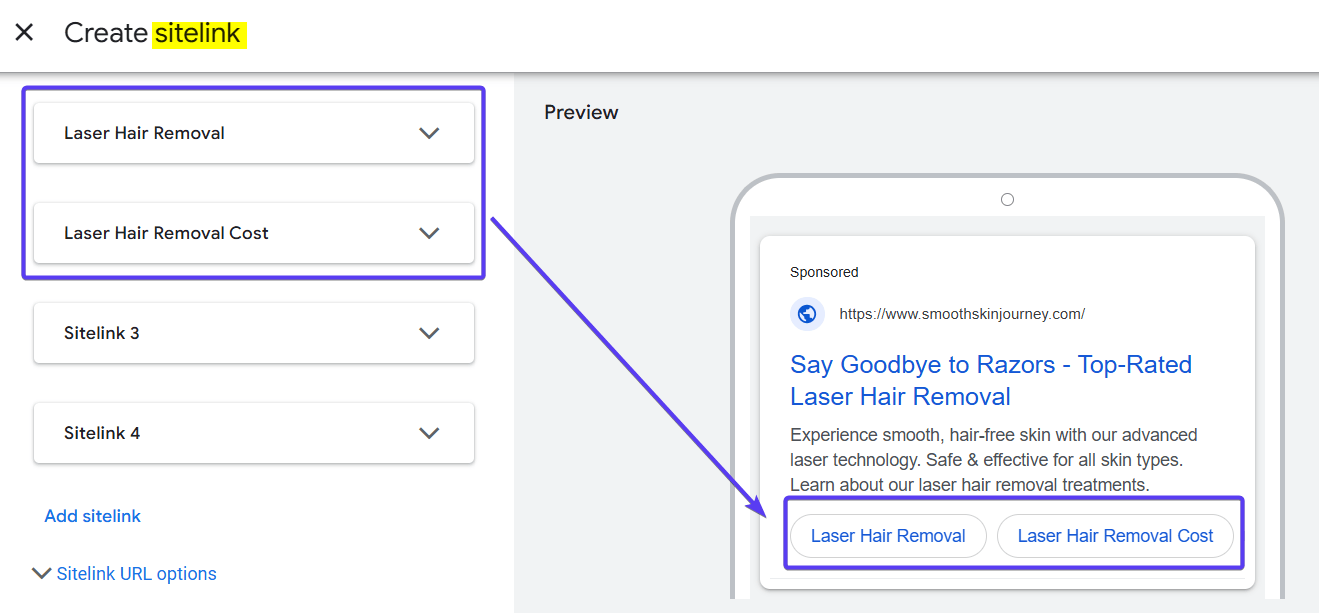Close the Create sitelink dialog with X
Image resolution: width=1319 pixels, height=613 pixels.
tap(24, 32)
